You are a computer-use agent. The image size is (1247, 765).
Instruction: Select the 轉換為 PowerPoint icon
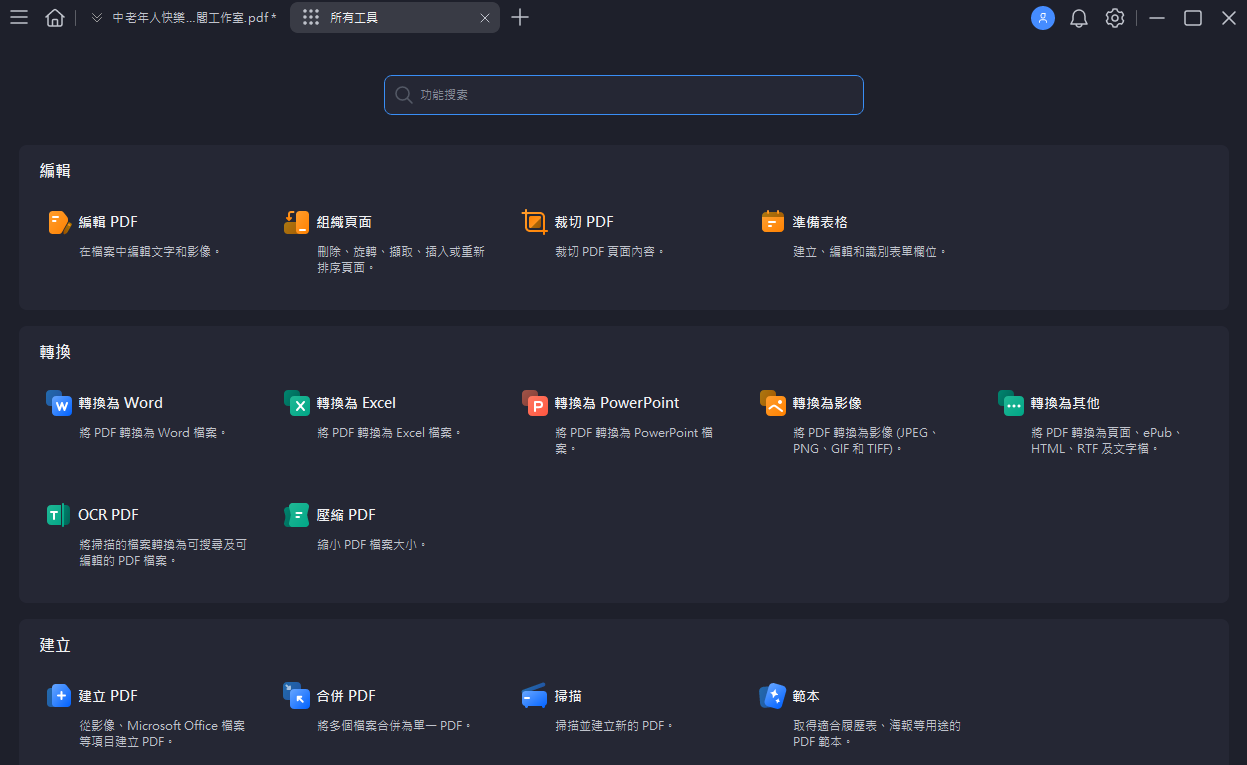tap(535, 403)
